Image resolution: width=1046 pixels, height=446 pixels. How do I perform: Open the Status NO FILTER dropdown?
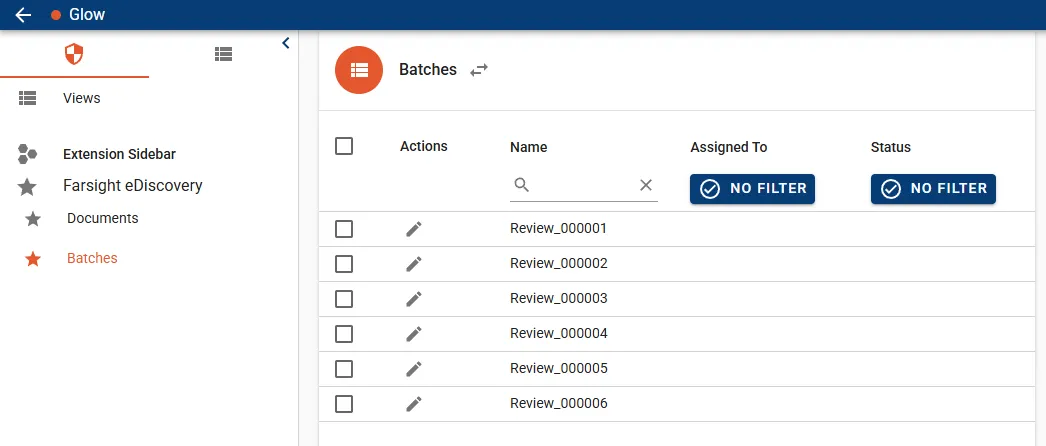coord(933,189)
